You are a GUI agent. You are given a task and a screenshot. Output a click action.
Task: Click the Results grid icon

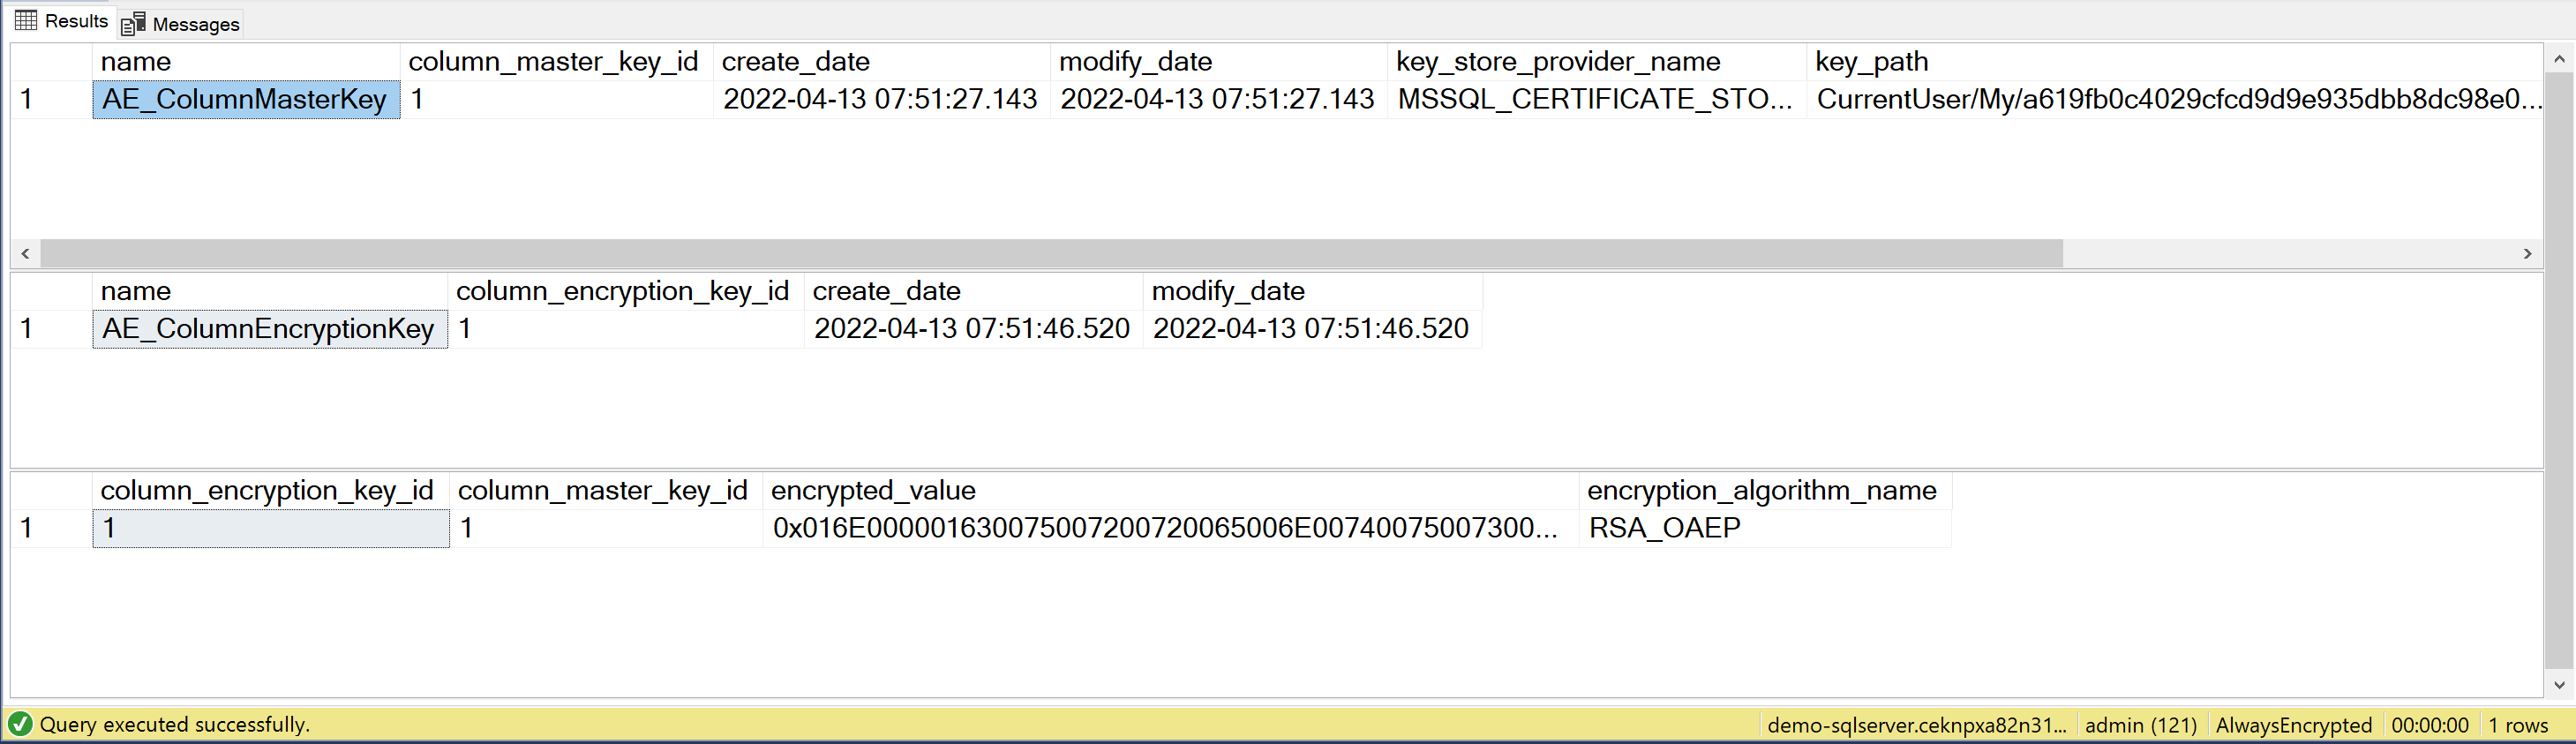click(26, 20)
